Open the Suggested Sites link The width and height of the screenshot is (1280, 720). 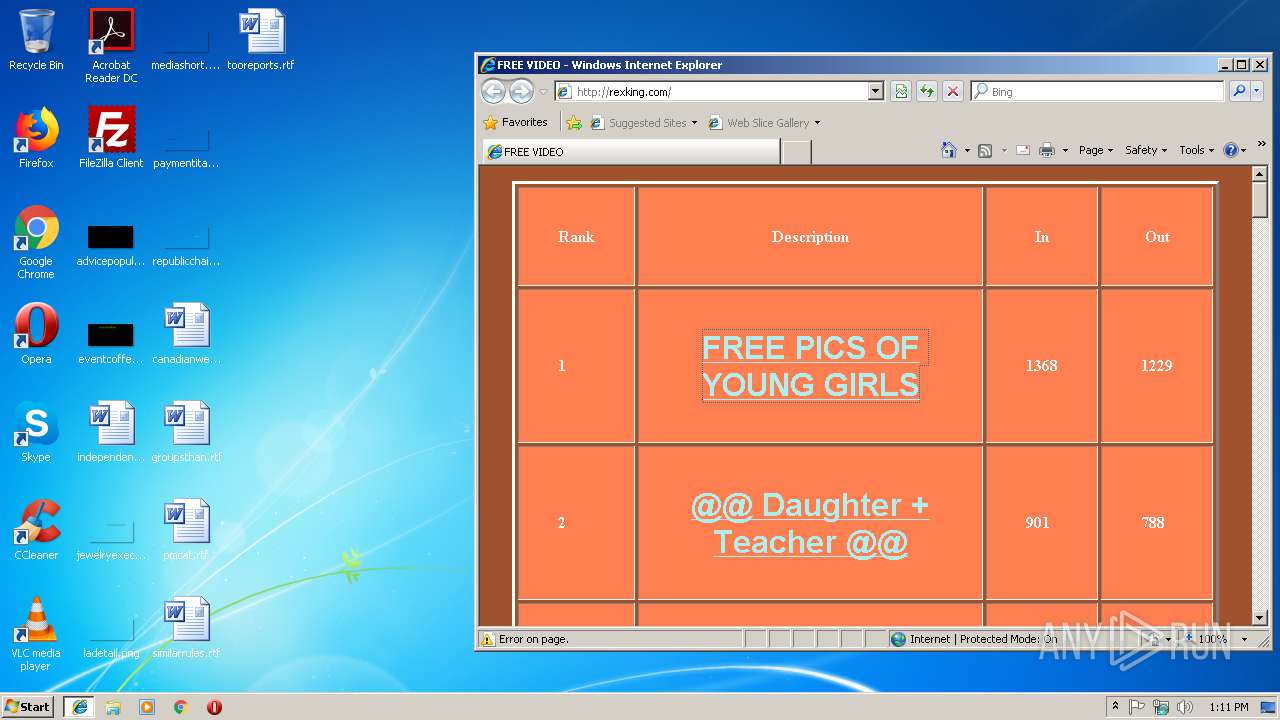(x=644, y=123)
